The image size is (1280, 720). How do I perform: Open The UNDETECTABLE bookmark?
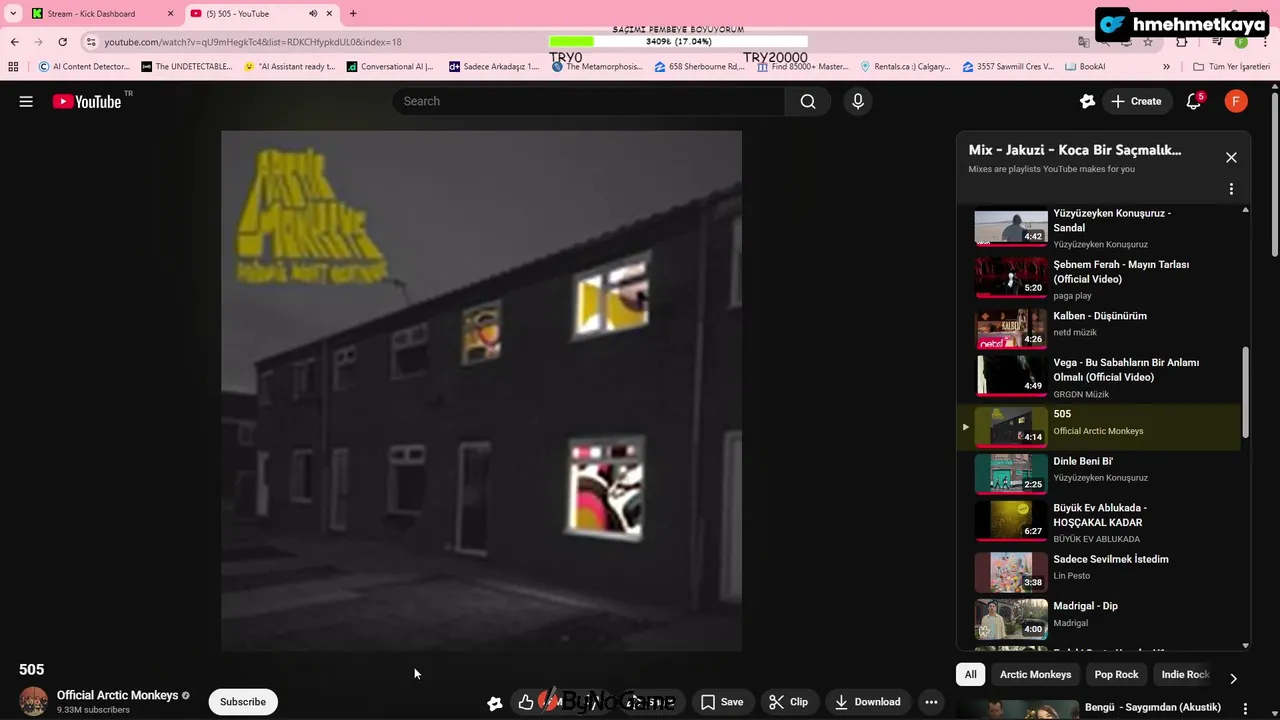click(x=187, y=67)
